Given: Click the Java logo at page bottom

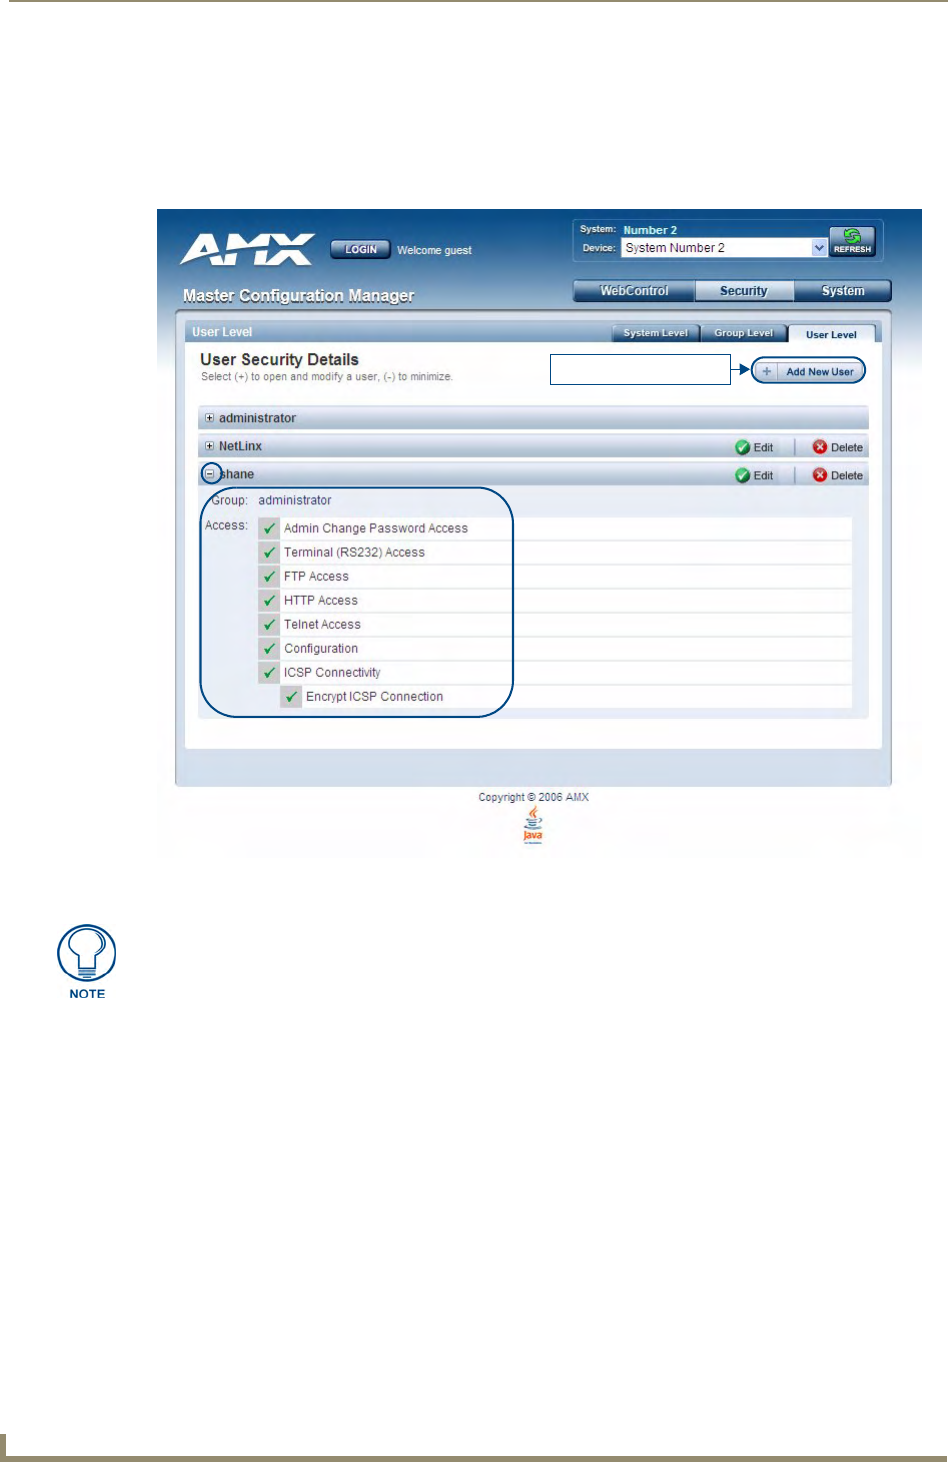Looking at the screenshot, I should (x=533, y=825).
